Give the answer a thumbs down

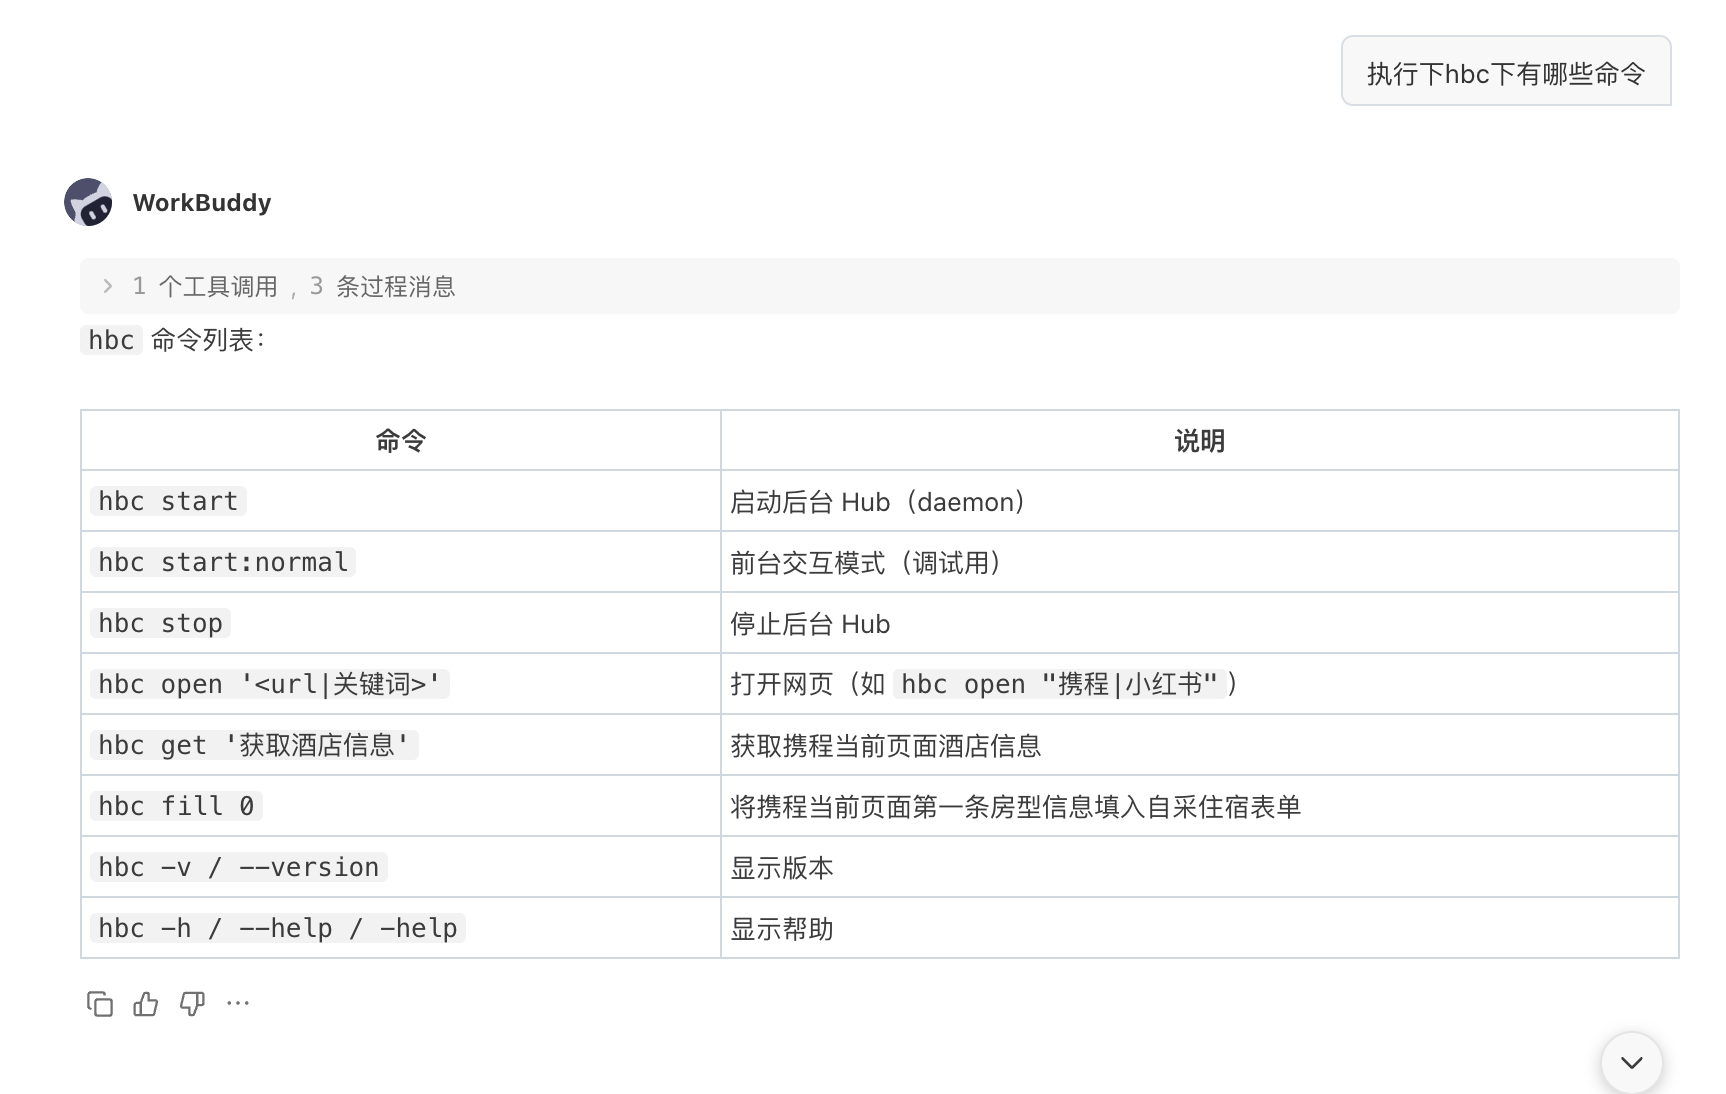191,1004
